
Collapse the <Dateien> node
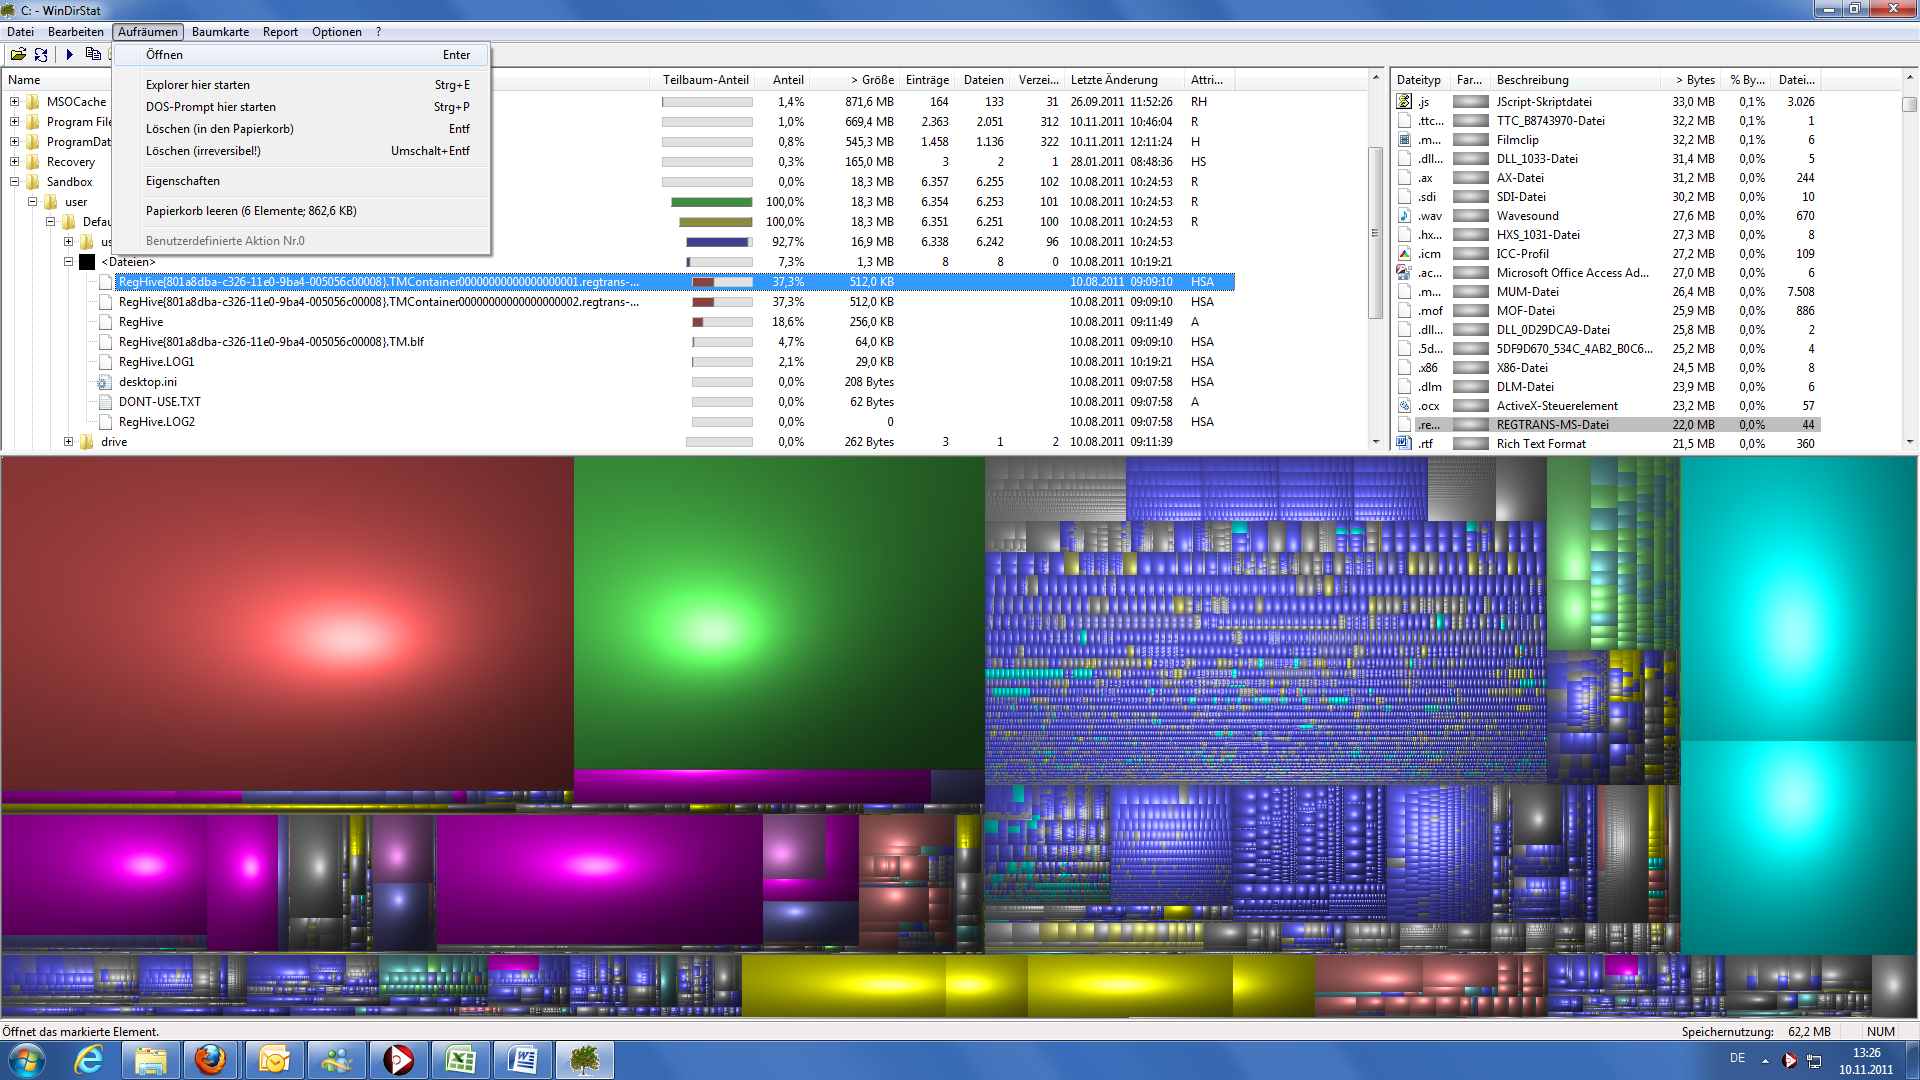point(68,262)
